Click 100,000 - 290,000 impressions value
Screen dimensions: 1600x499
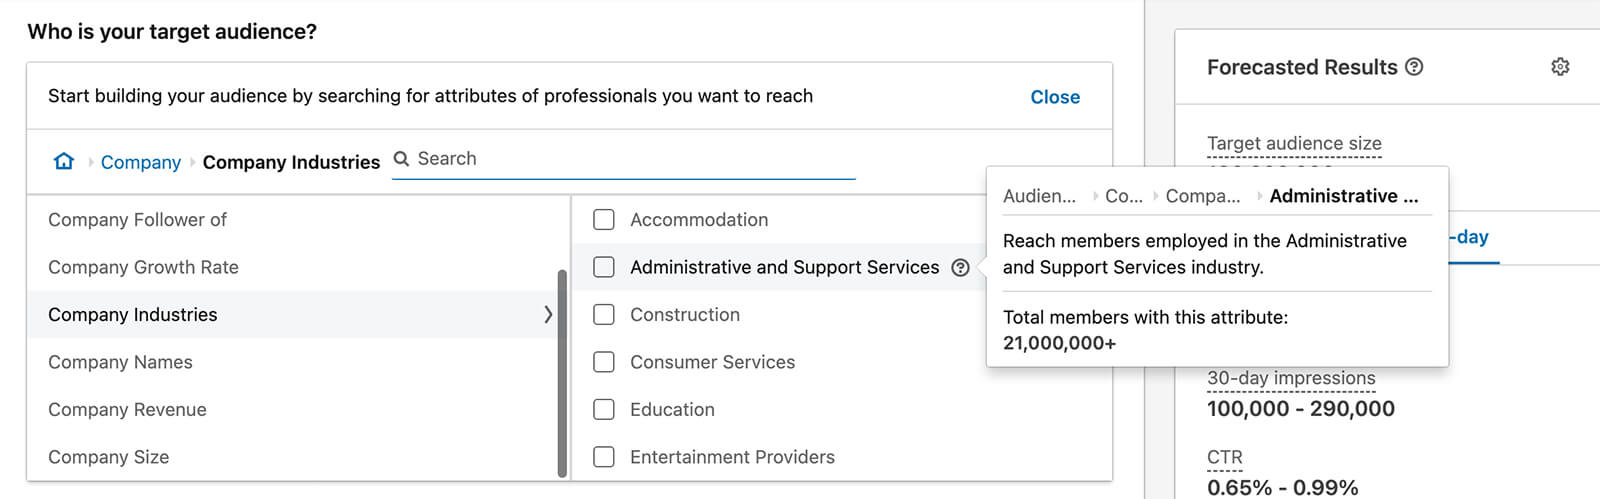point(1301,408)
